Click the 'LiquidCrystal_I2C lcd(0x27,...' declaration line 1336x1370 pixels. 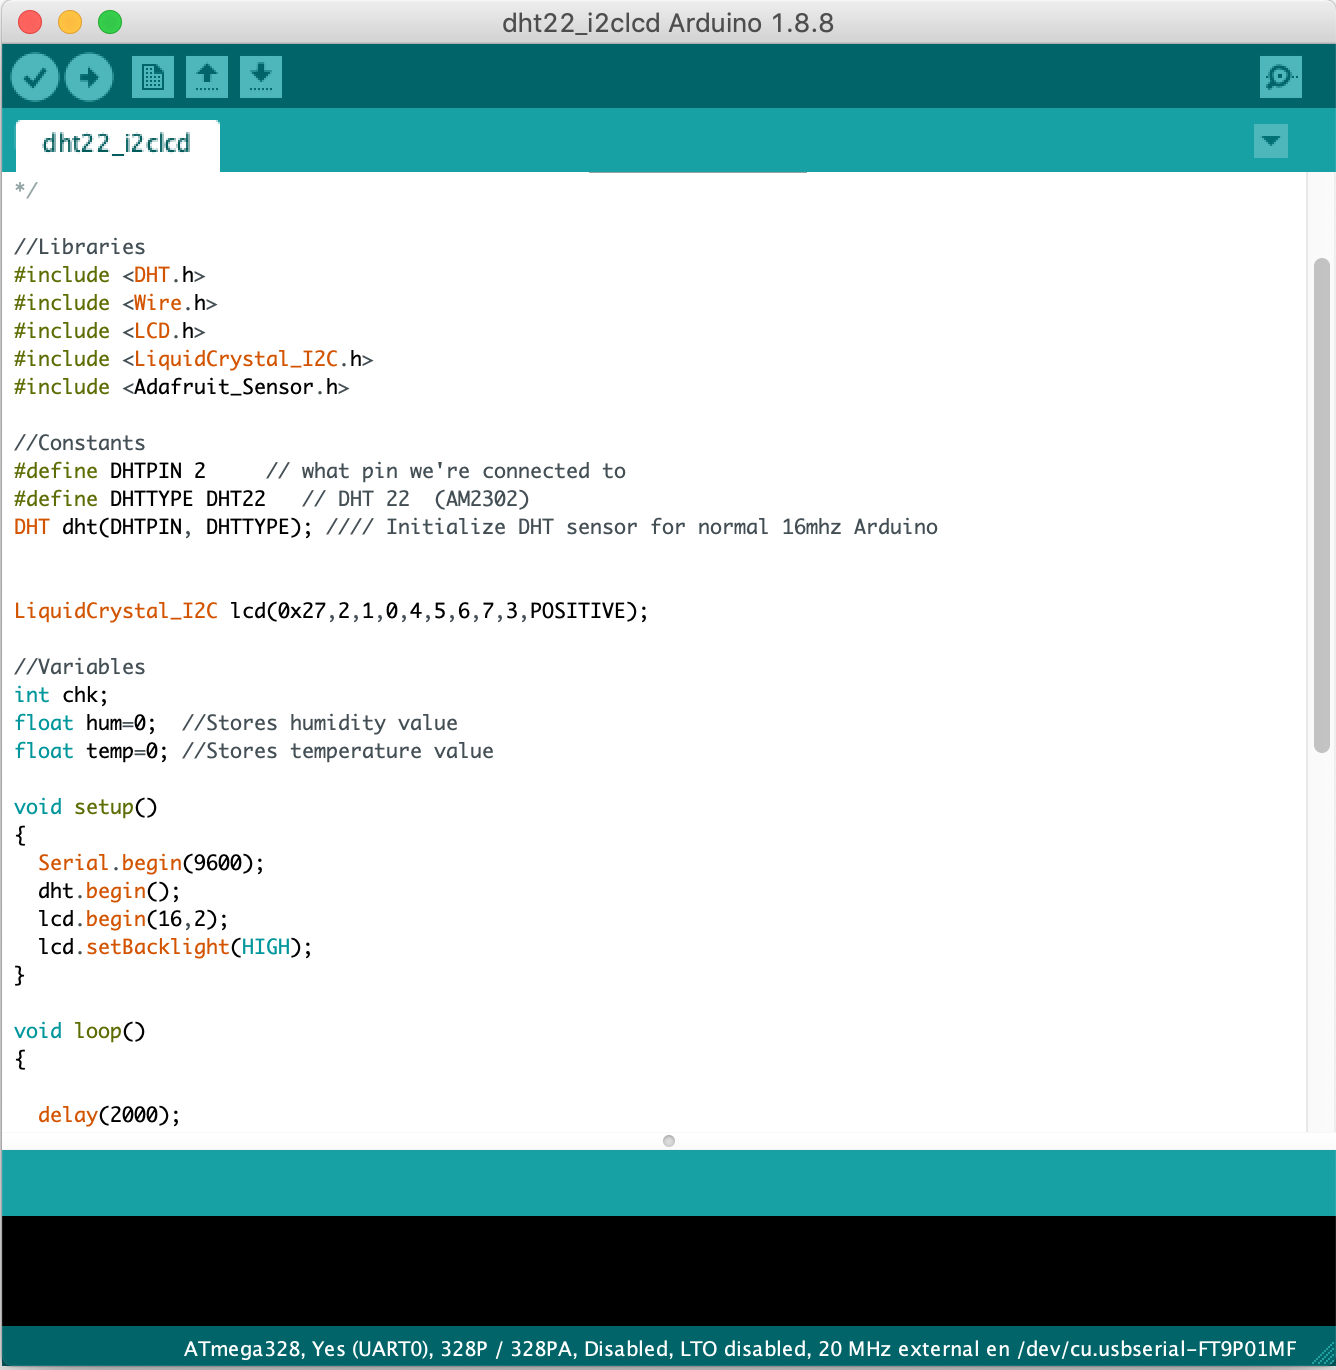tap(331, 611)
